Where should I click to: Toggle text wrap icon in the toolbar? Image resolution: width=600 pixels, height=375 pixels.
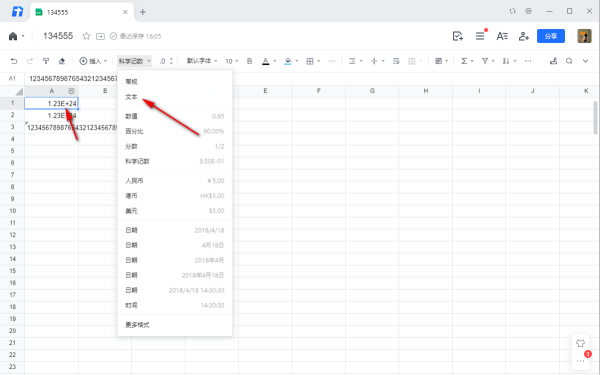(396, 61)
